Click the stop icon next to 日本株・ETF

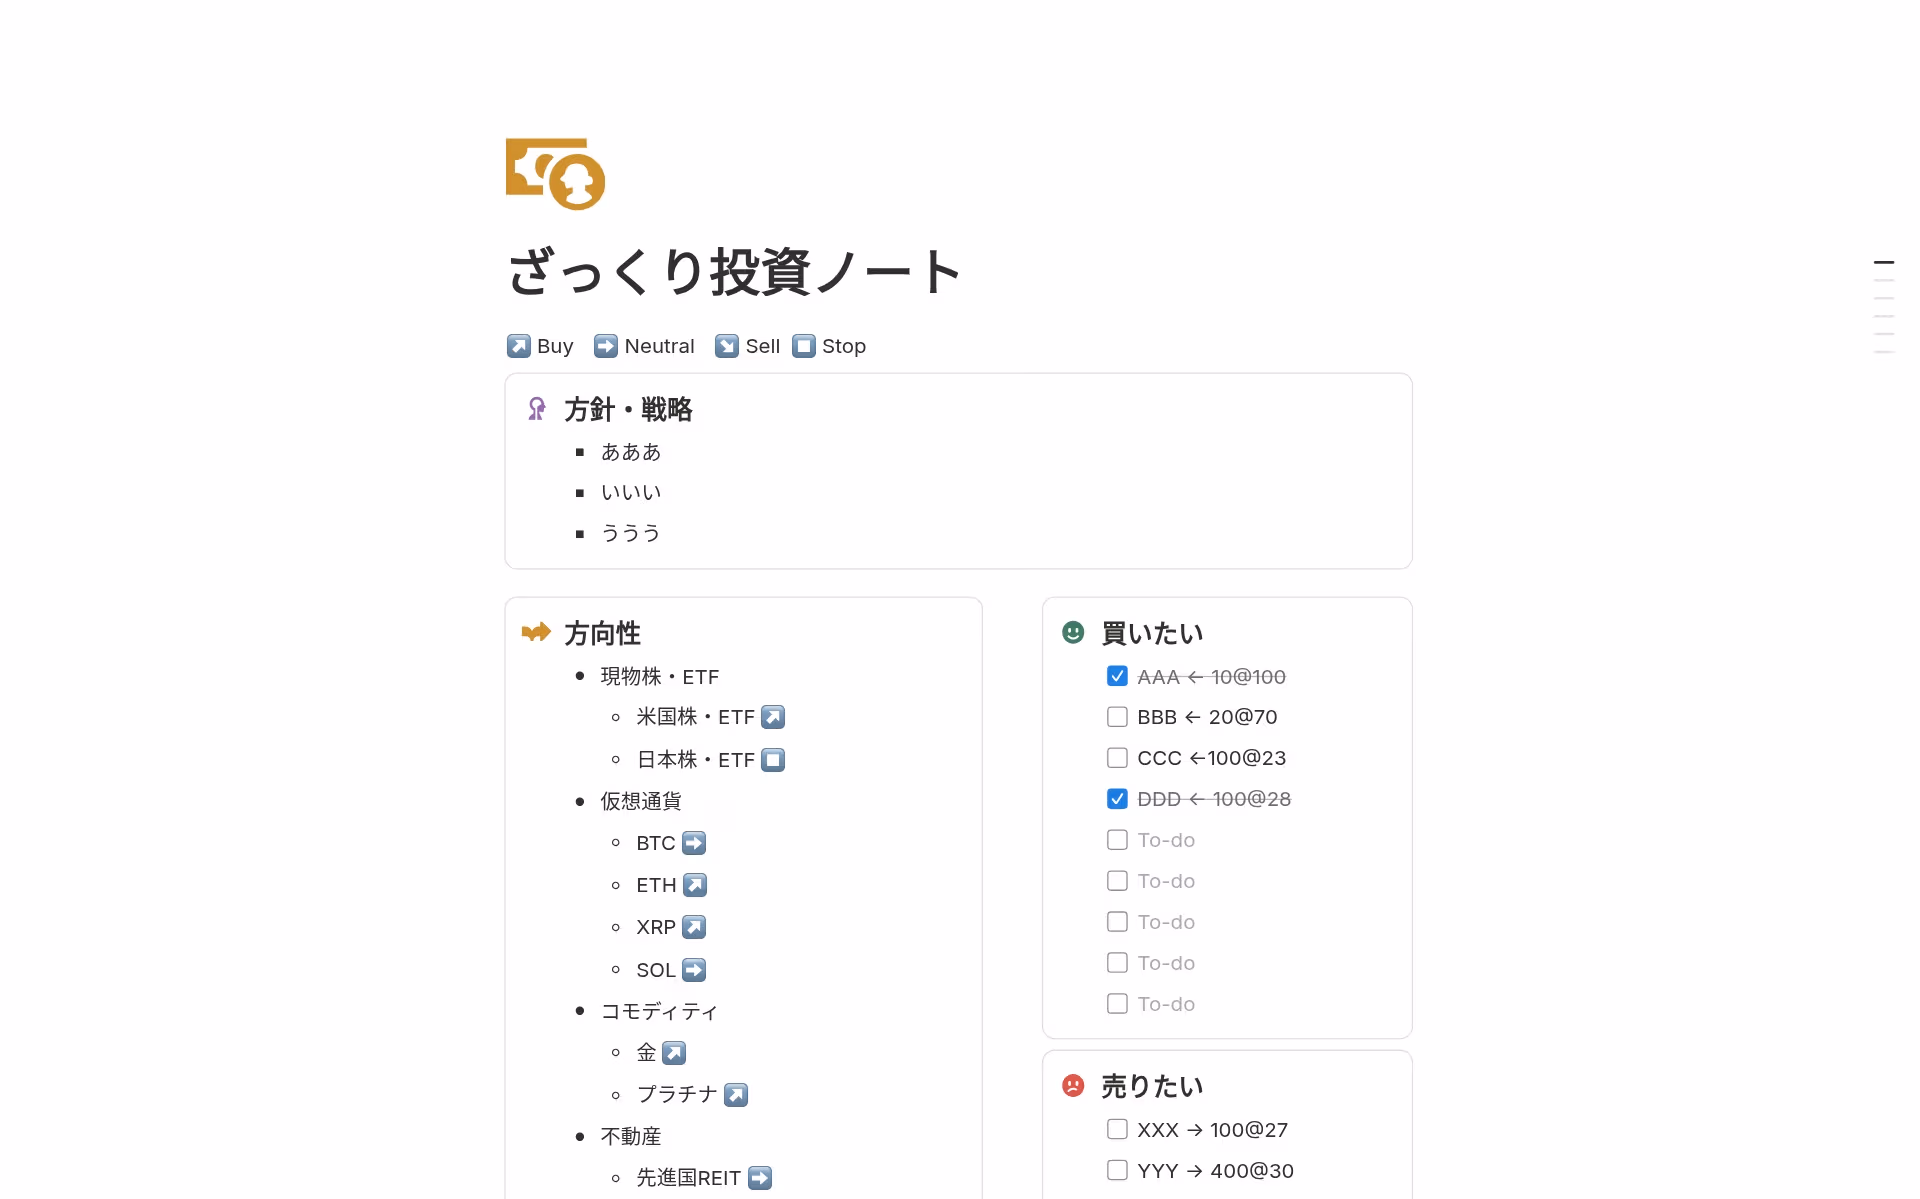coord(773,760)
